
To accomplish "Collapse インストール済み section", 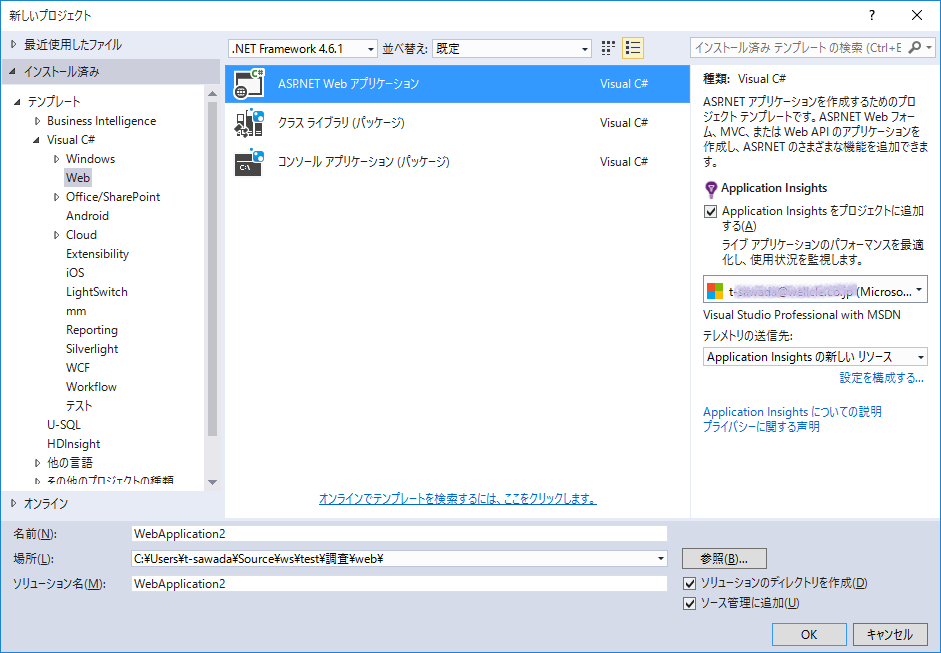I will click(x=13, y=71).
